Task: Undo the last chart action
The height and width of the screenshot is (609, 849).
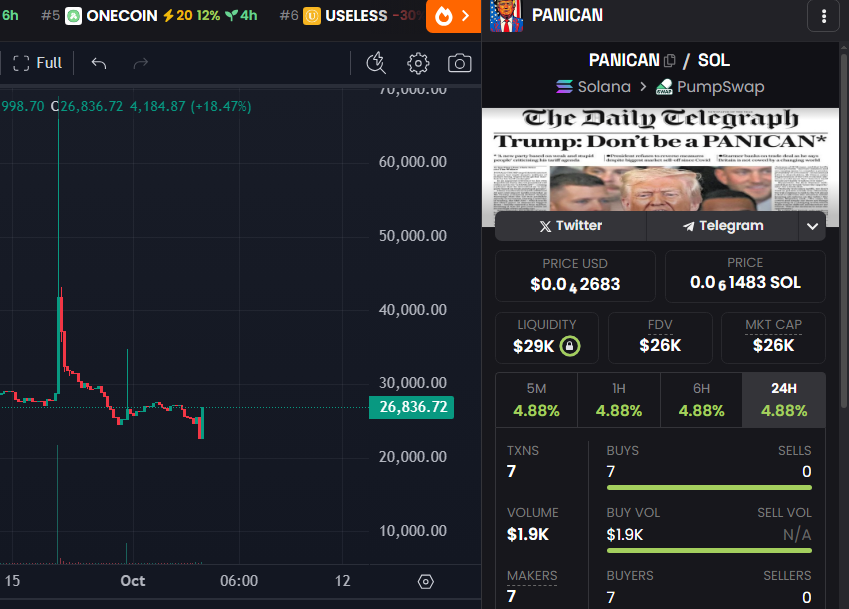Action: tap(99, 63)
